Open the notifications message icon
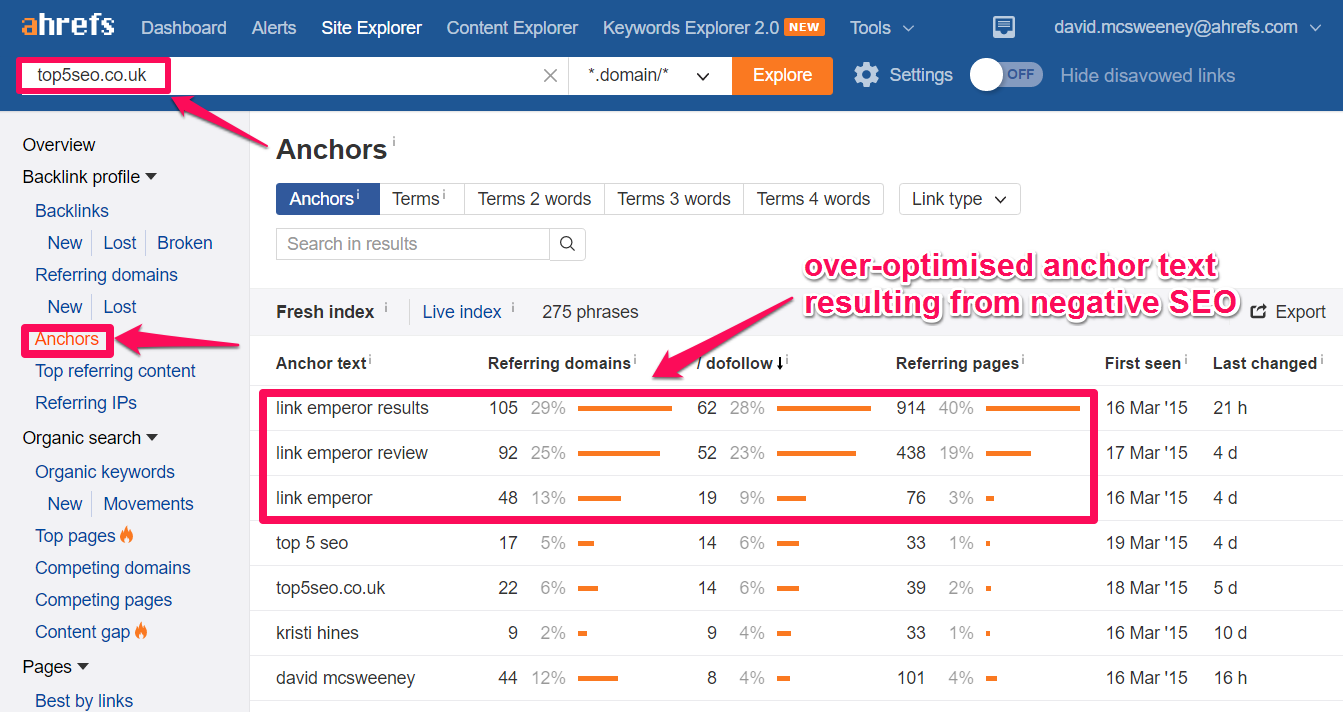Viewport: 1343px width, 712px height. 1004,27
